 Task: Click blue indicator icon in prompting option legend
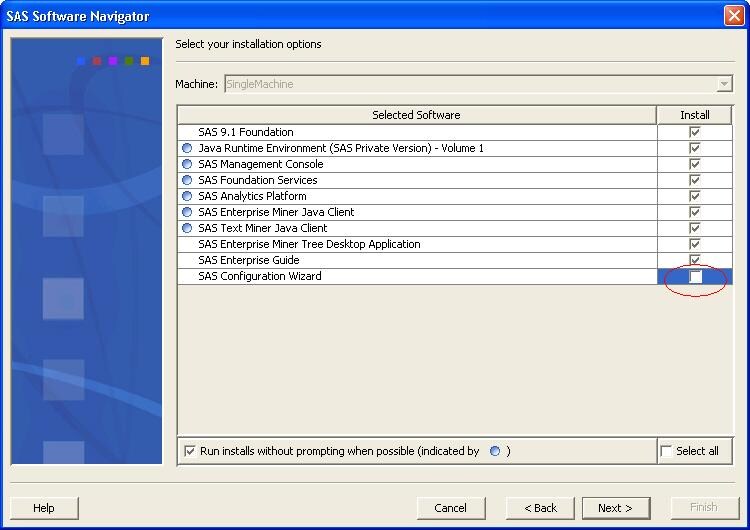(495, 451)
